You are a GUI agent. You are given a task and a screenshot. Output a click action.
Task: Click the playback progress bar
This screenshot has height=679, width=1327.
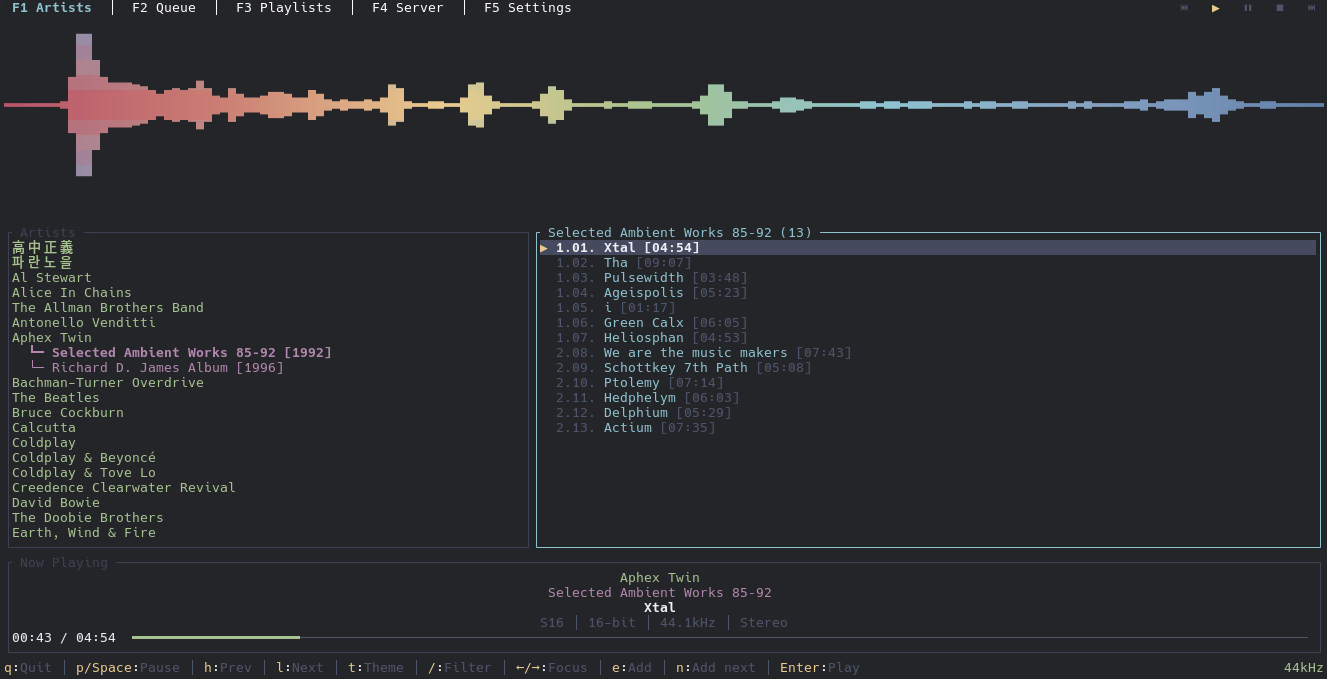click(x=720, y=637)
